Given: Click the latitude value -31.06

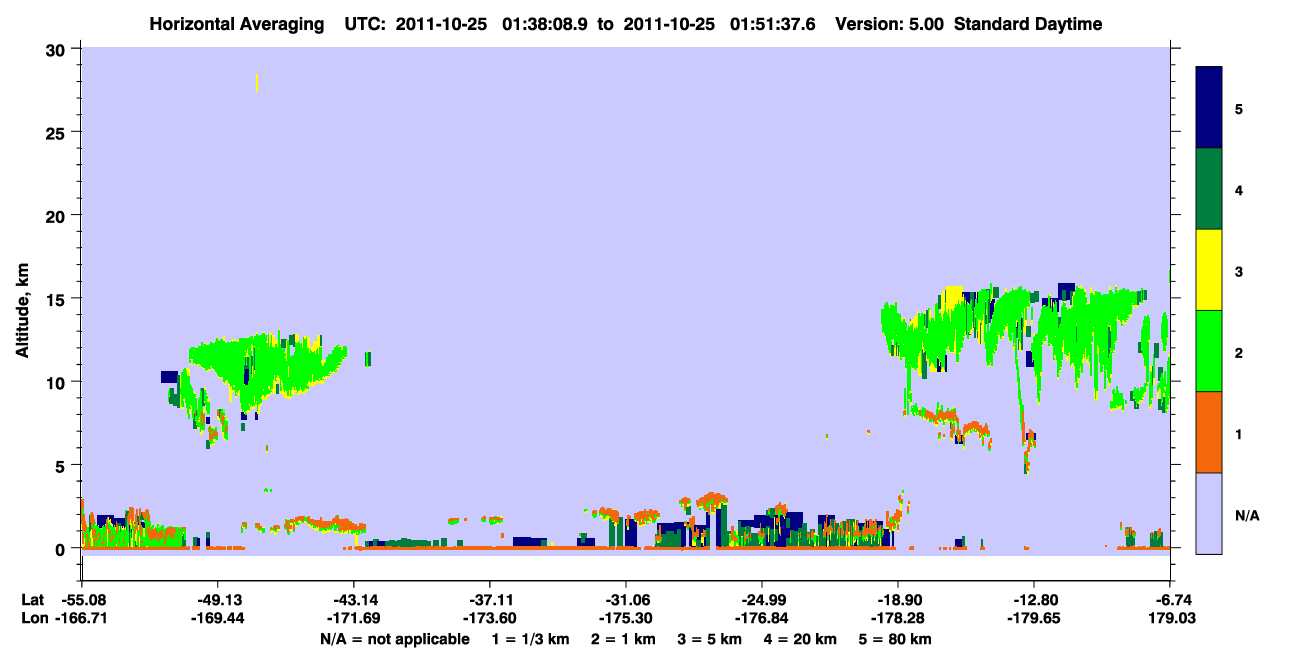Looking at the screenshot, I should pyautogui.click(x=625, y=600).
